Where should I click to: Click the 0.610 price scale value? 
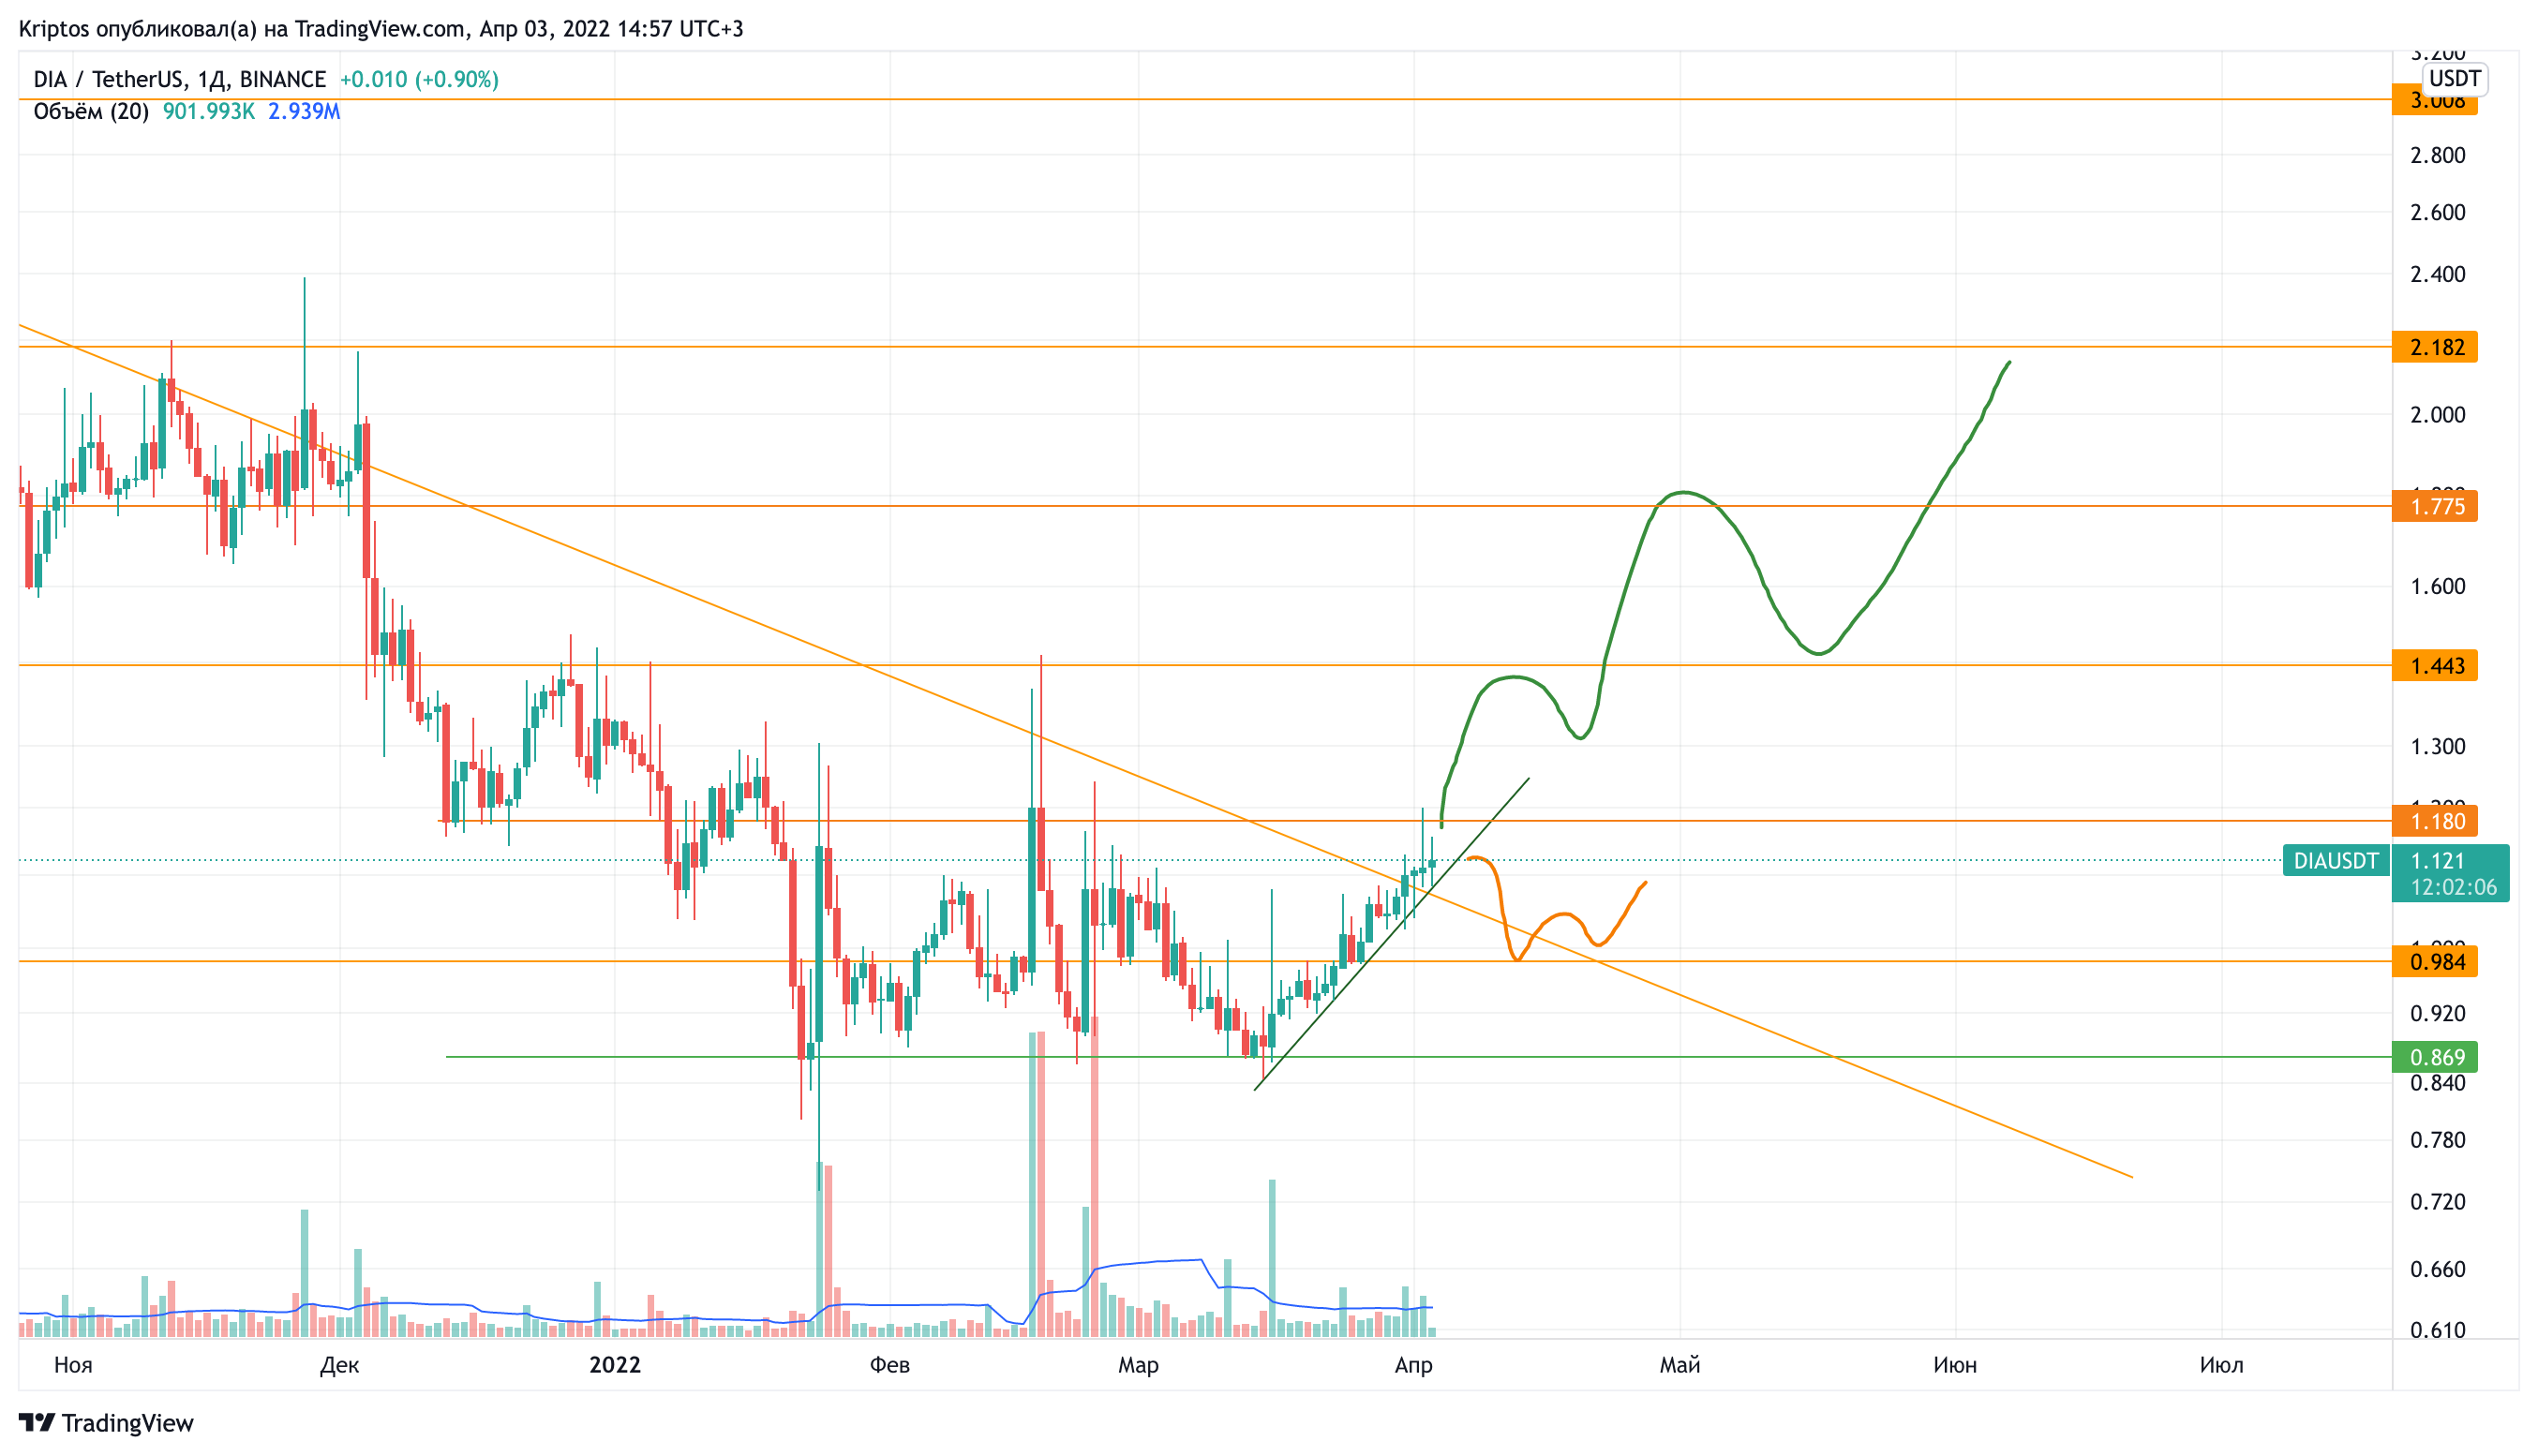(2438, 1330)
